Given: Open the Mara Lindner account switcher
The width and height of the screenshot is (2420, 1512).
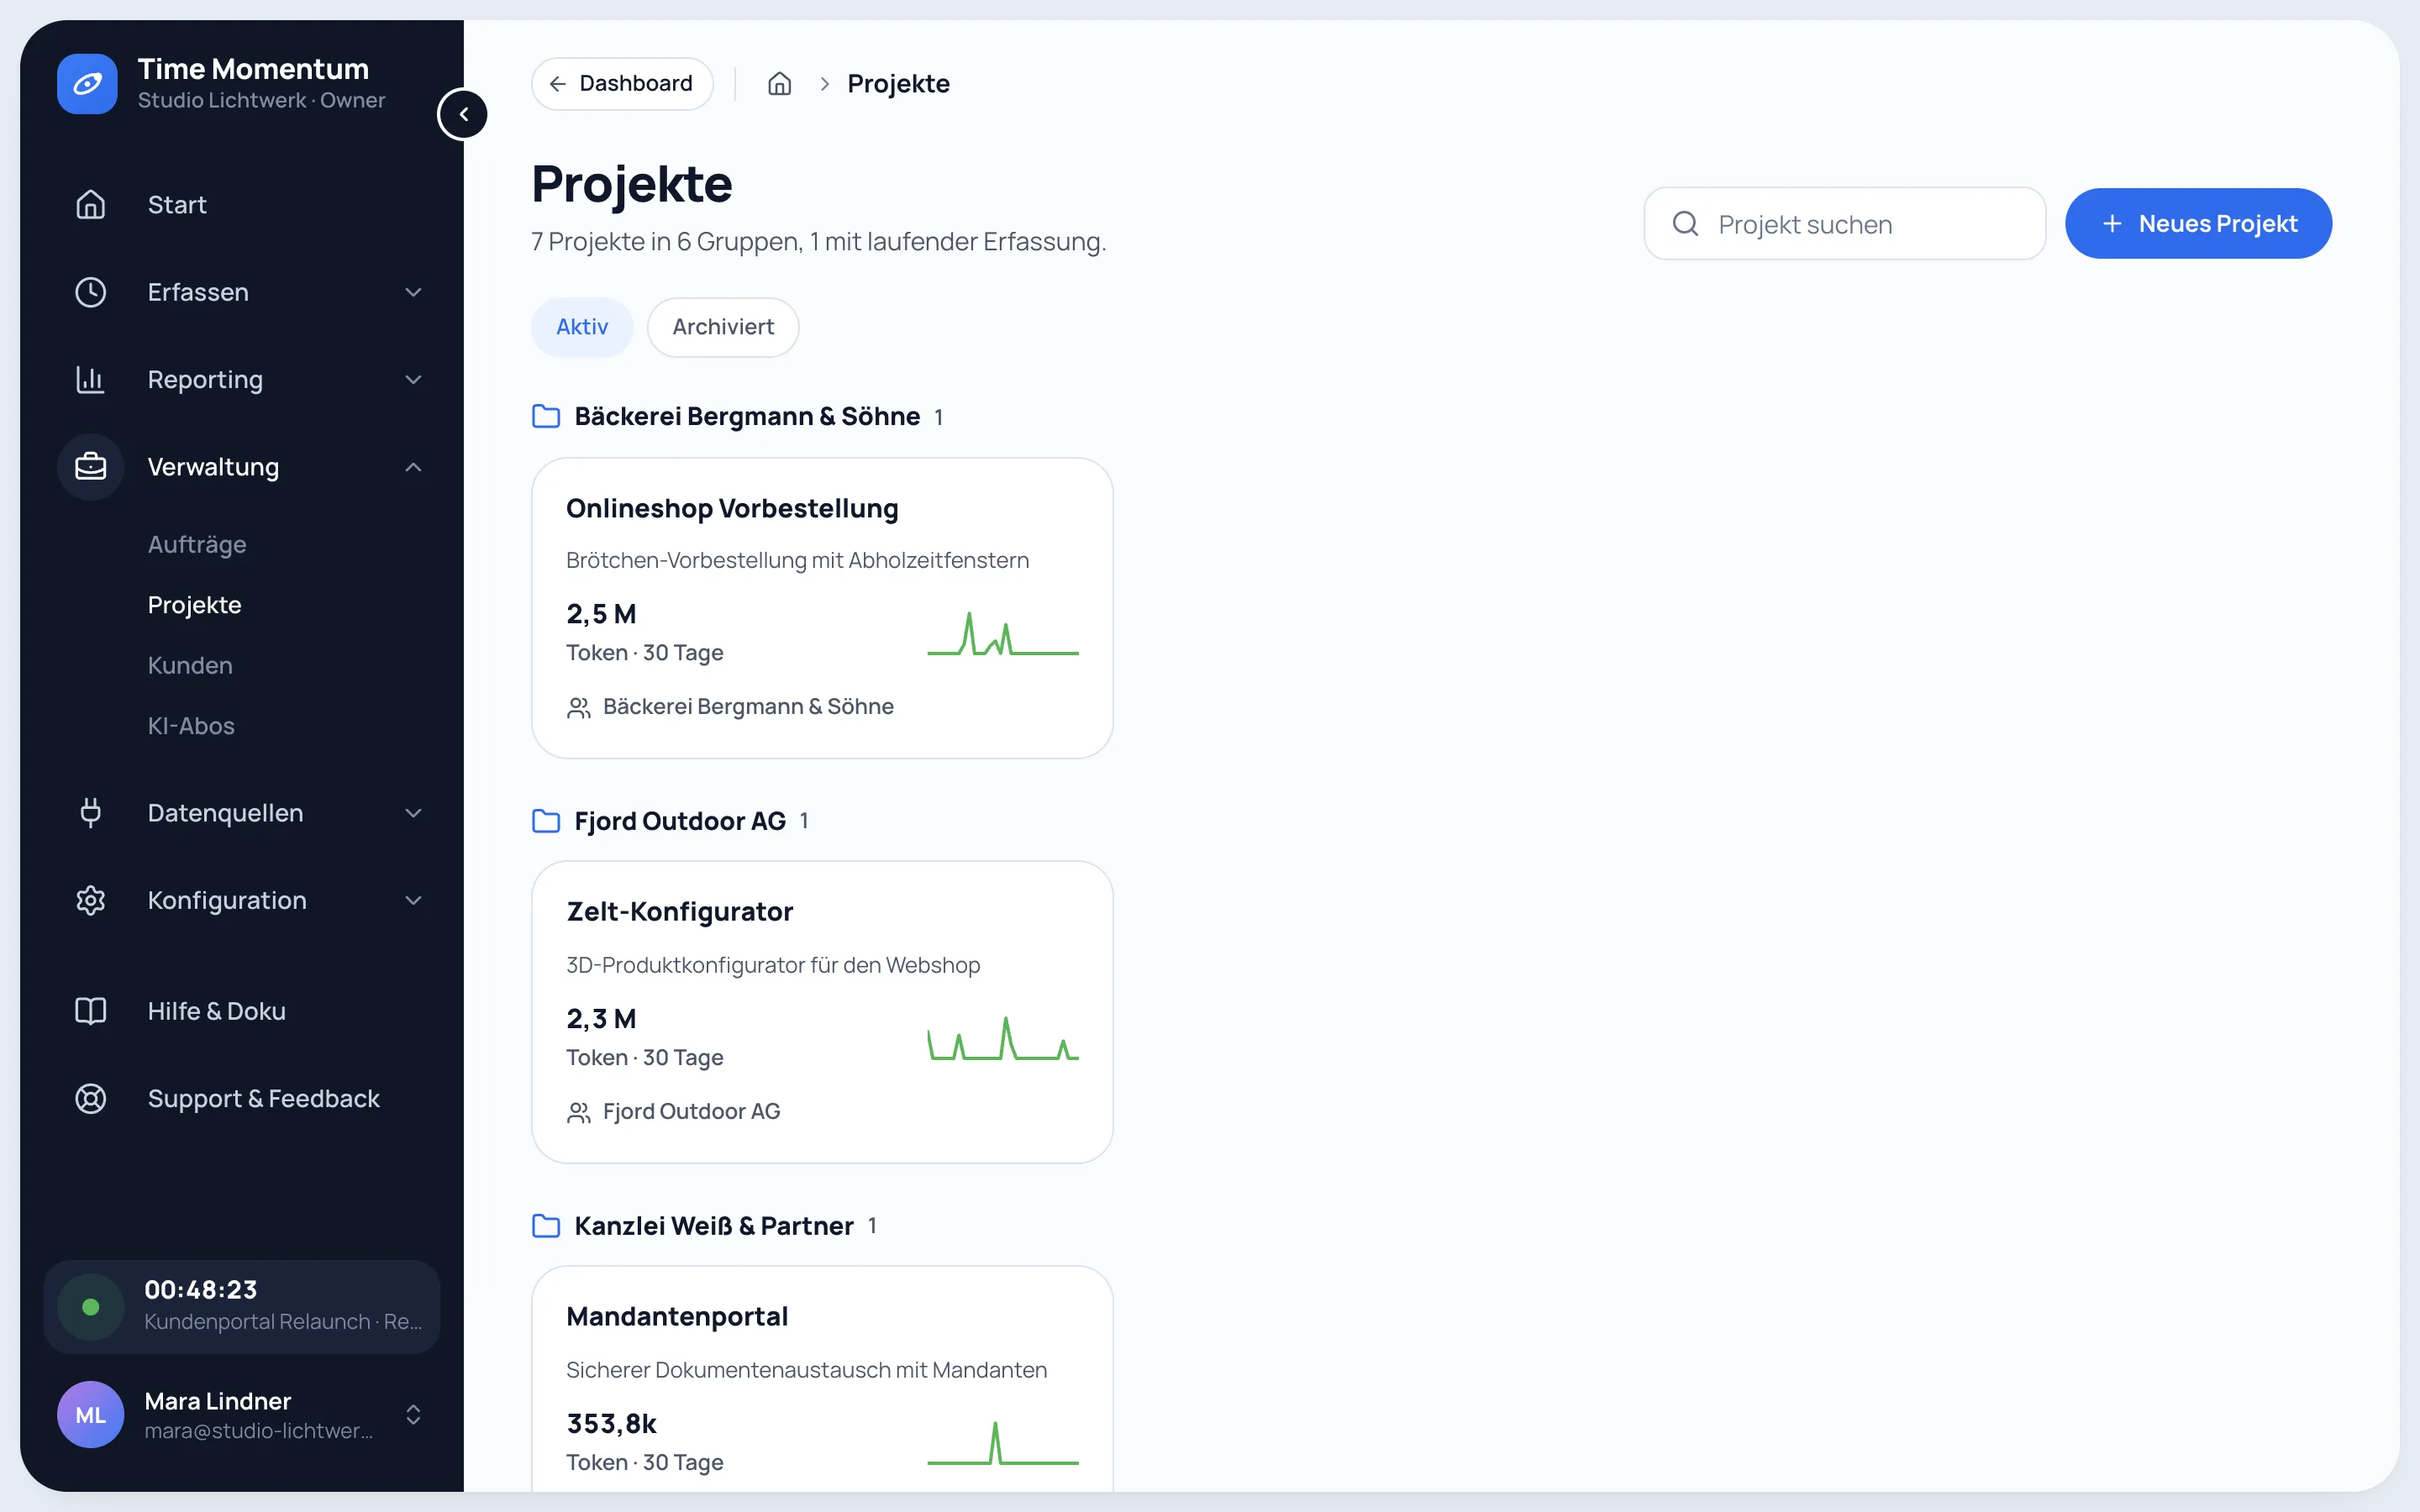Looking at the screenshot, I should (413, 1414).
